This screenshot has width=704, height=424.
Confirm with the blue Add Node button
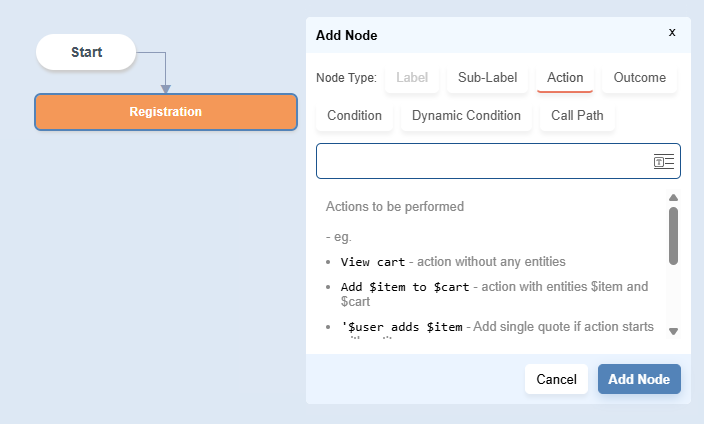click(639, 379)
